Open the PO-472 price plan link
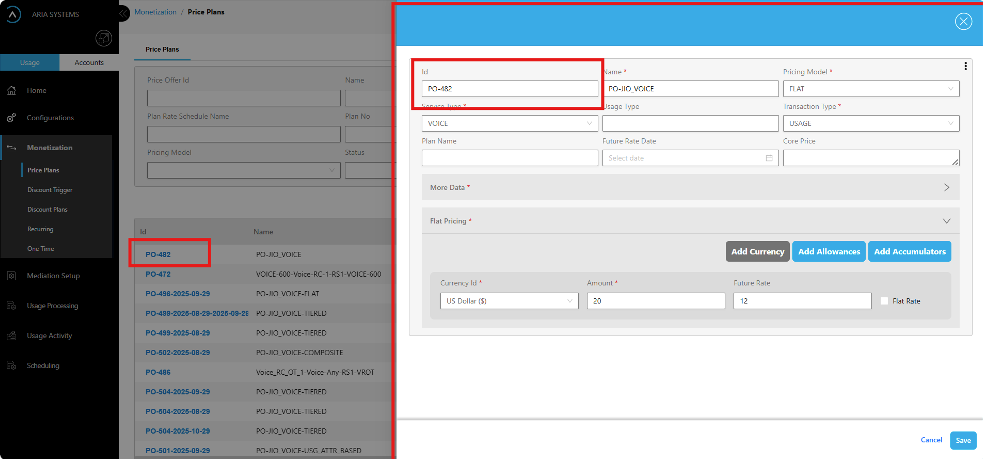The image size is (983, 459). pos(158,274)
